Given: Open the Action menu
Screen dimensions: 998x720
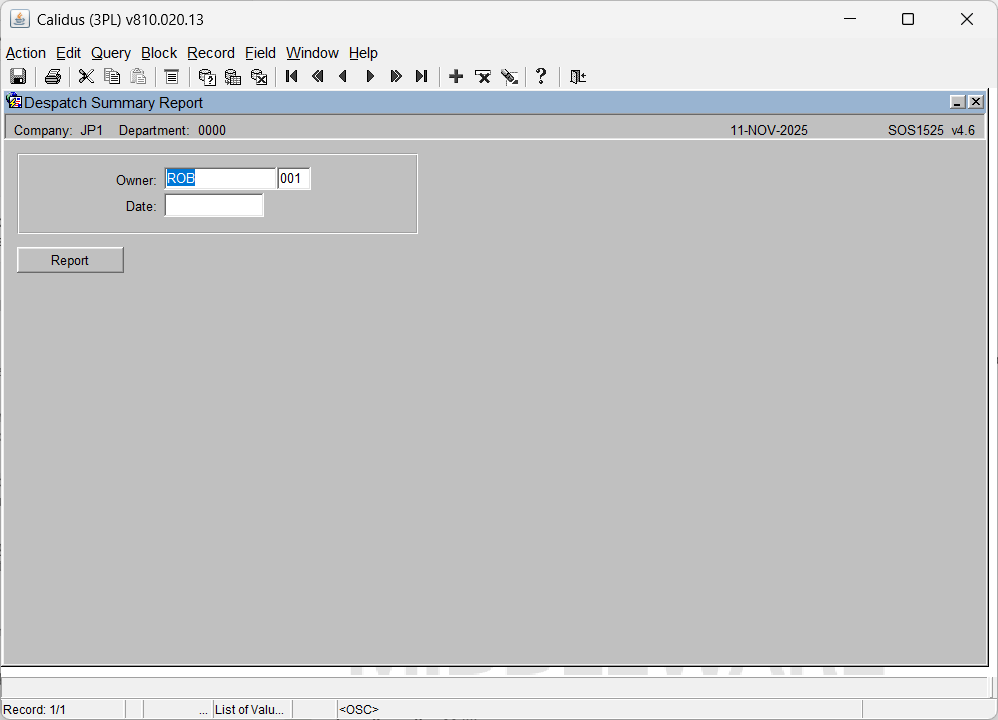Looking at the screenshot, I should [x=26, y=53].
